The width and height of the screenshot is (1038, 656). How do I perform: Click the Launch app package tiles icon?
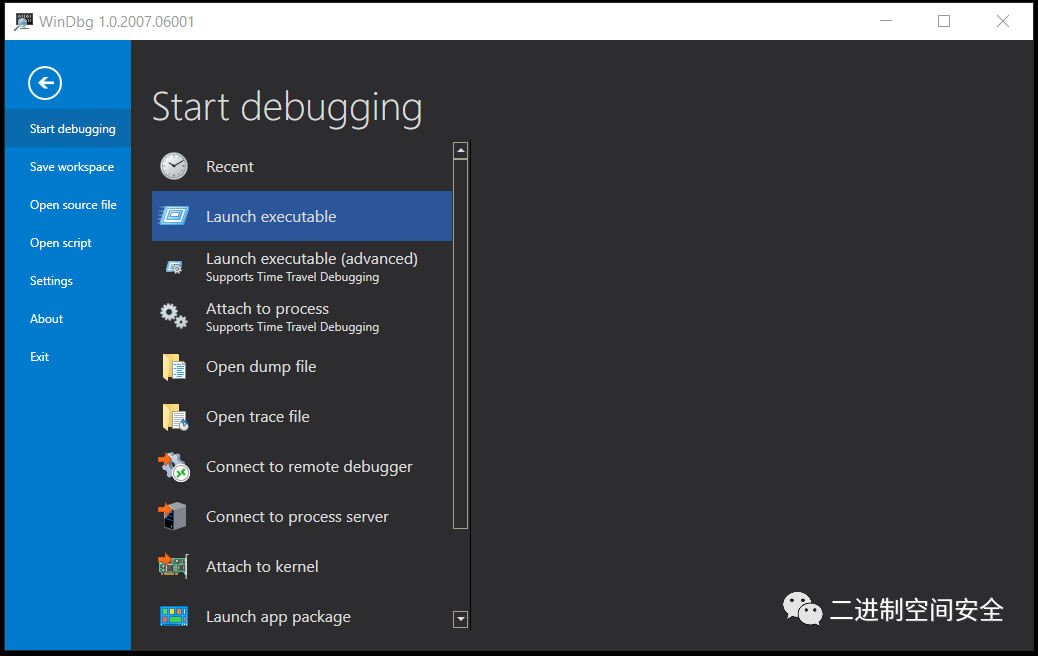[x=174, y=616]
